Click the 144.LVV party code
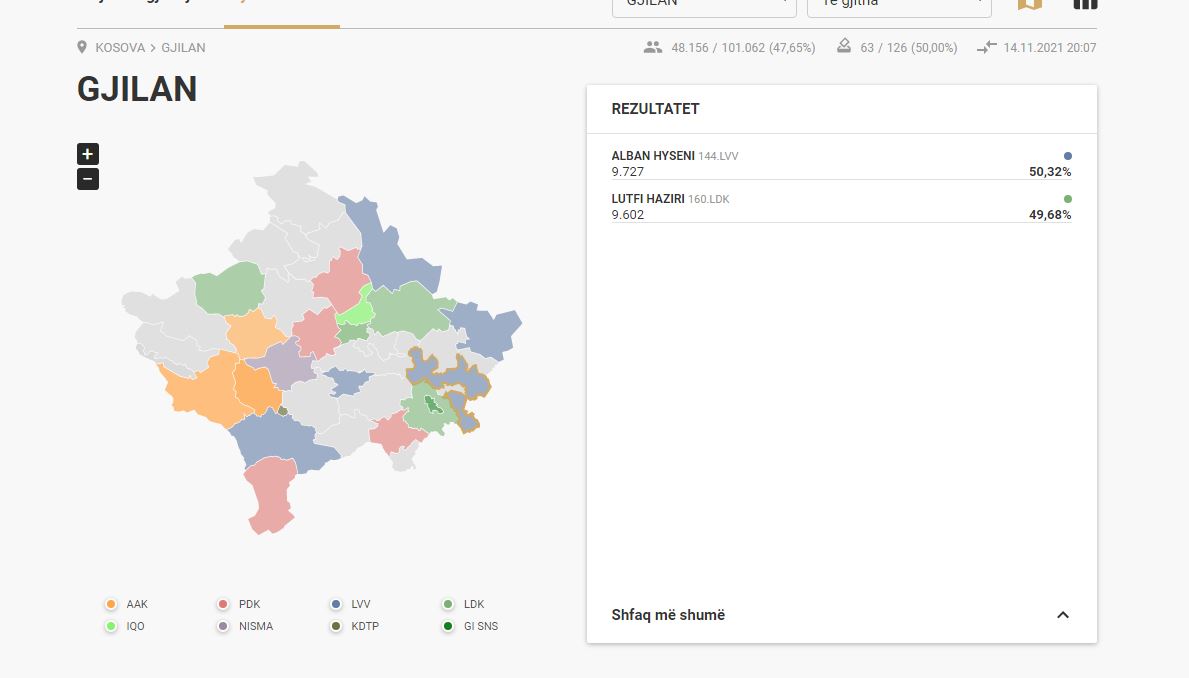 718,156
